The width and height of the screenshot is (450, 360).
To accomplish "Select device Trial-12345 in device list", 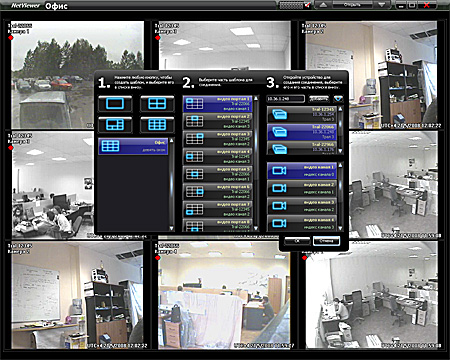I will click(x=302, y=114).
